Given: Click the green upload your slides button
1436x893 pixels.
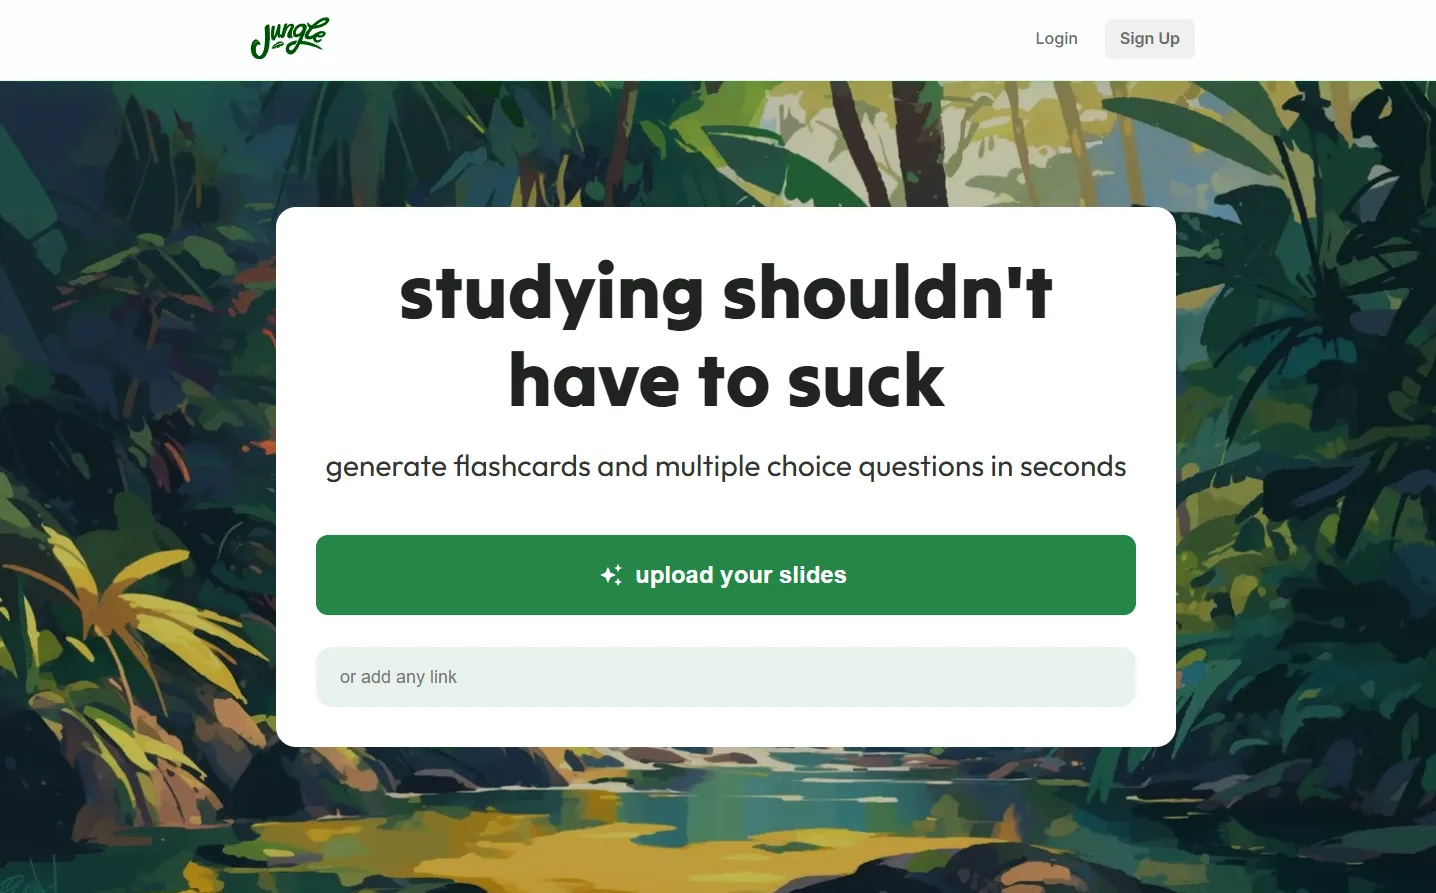Looking at the screenshot, I should coord(726,575).
